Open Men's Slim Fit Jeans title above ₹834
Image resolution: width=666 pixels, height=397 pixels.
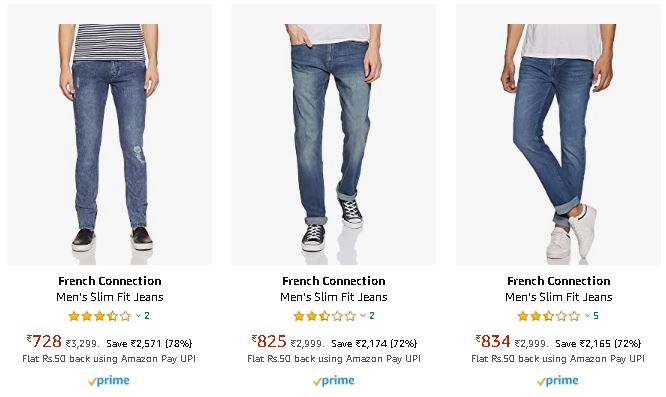(x=559, y=297)
